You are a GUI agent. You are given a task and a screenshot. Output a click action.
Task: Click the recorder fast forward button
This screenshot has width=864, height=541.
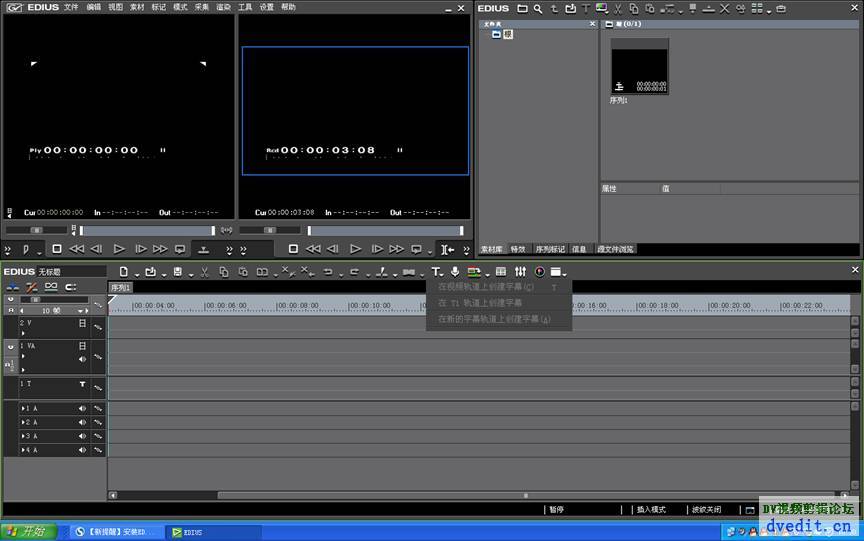[x=396, y=249]
